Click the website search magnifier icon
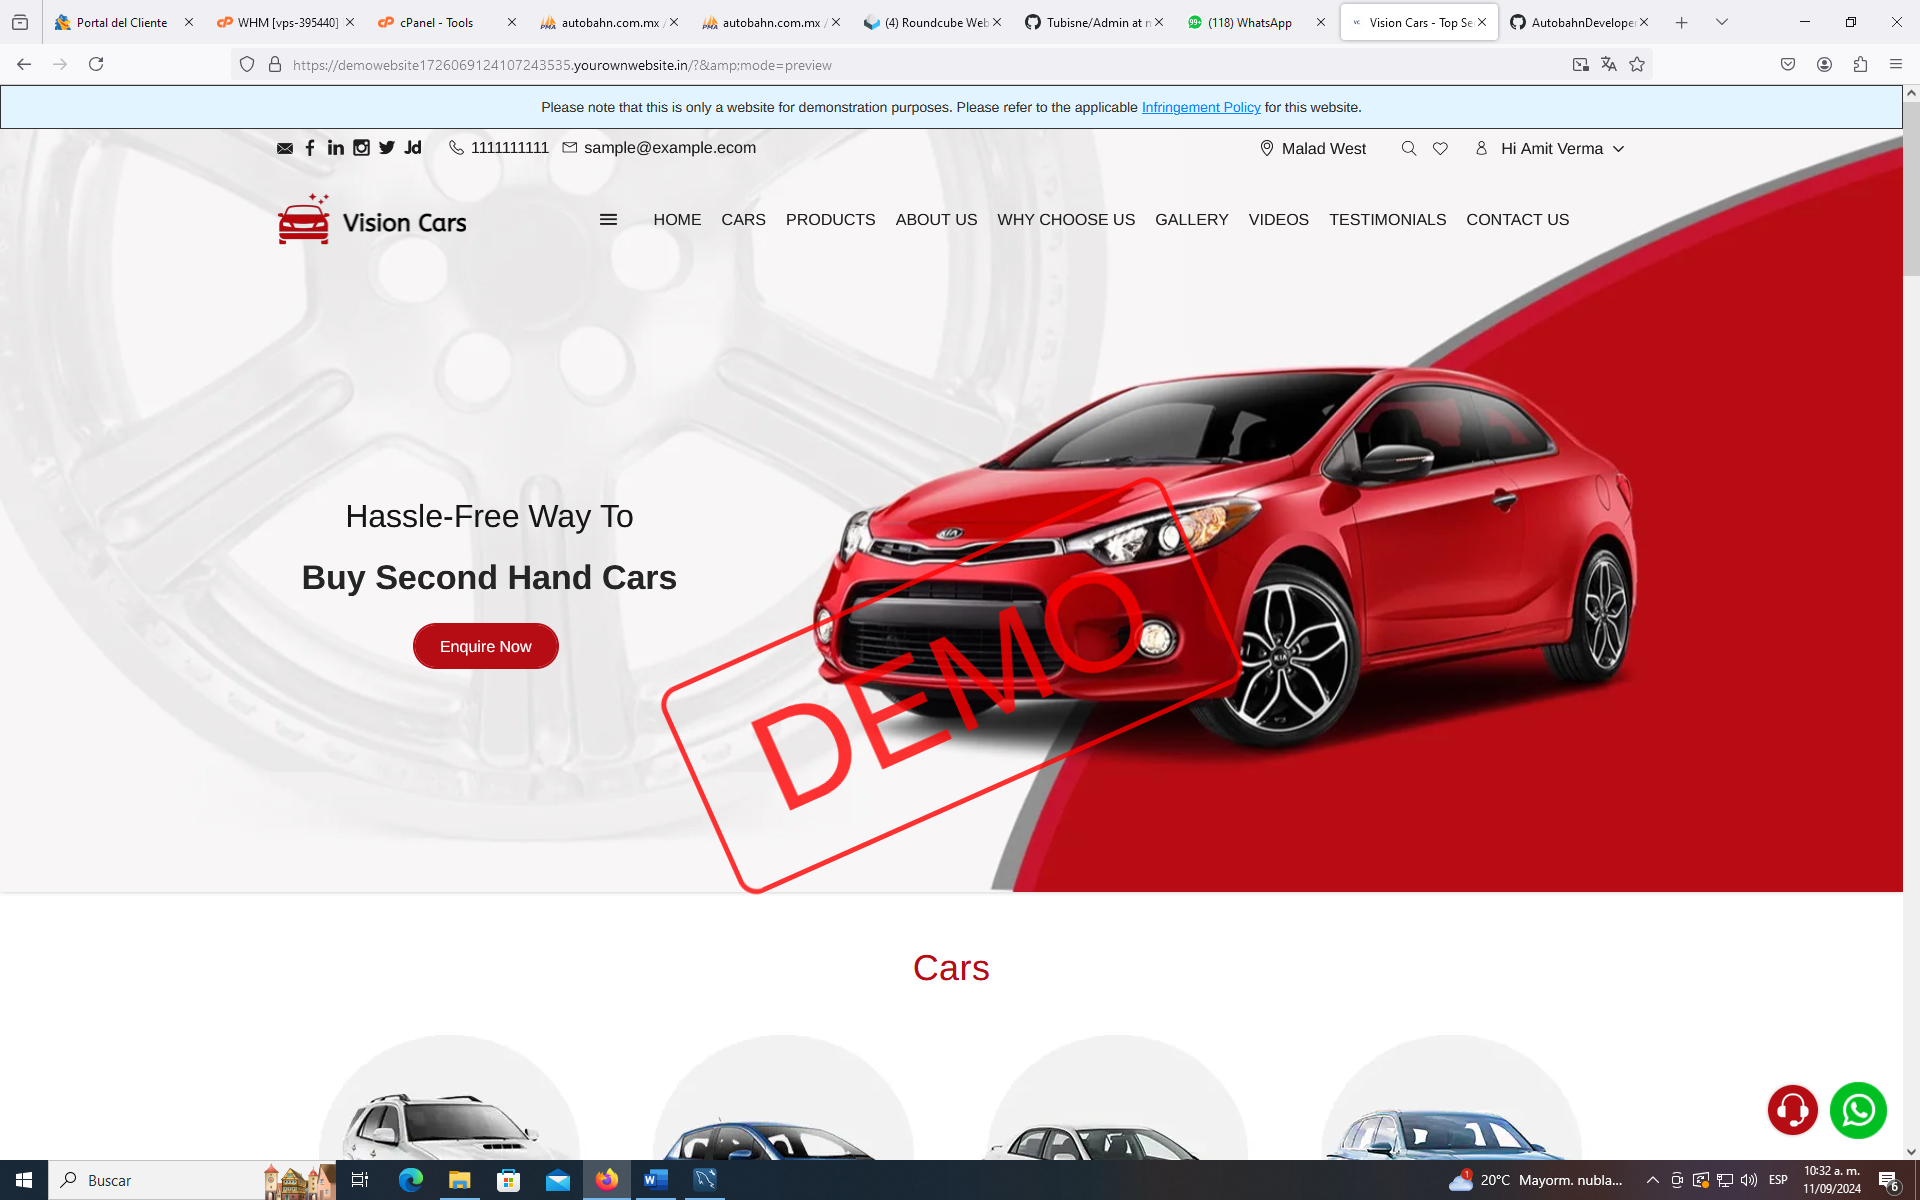1920x1200 pixels. (1408, 148)
